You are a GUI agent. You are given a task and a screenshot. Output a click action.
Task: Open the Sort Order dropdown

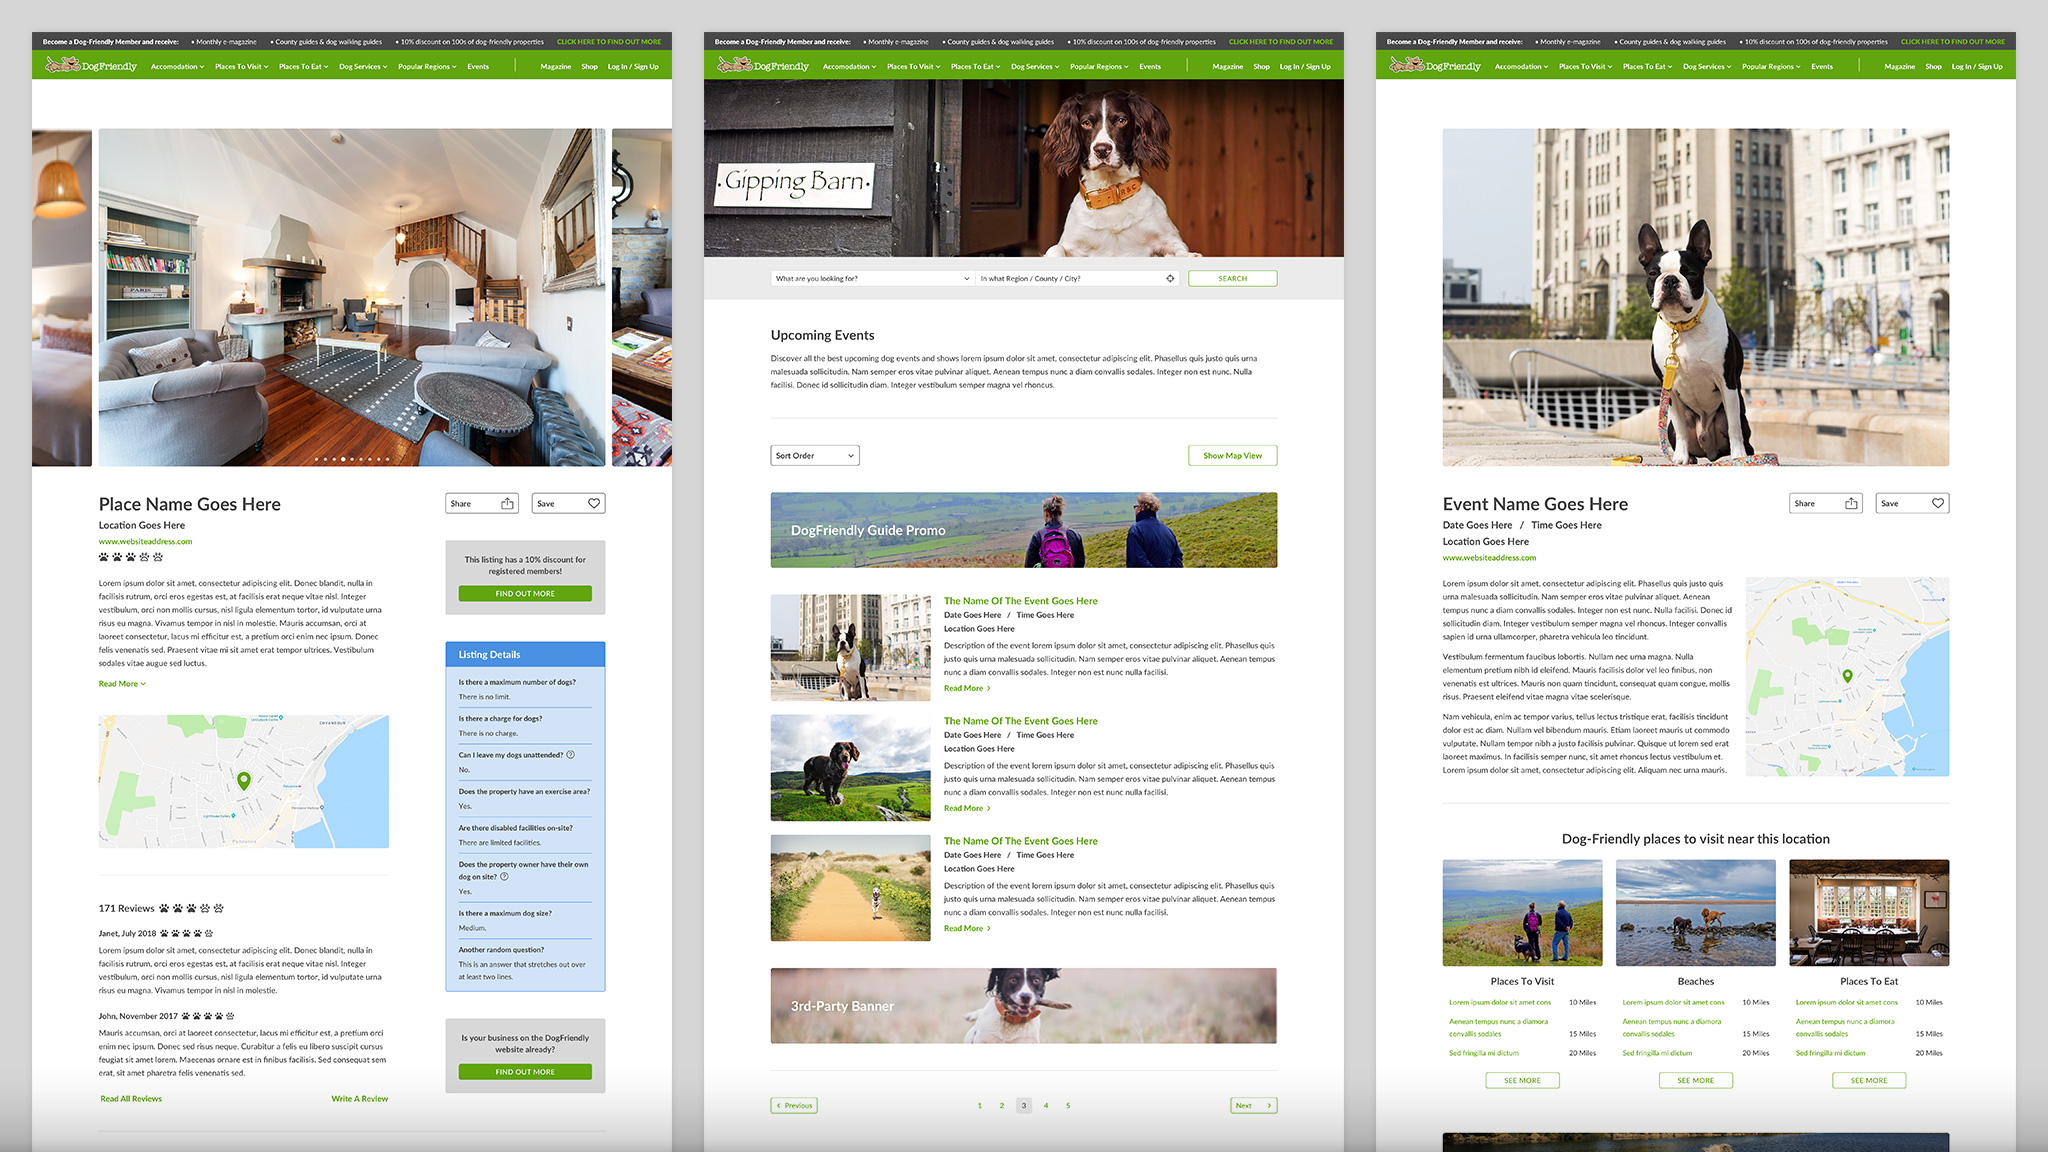[x=815, y=456]
